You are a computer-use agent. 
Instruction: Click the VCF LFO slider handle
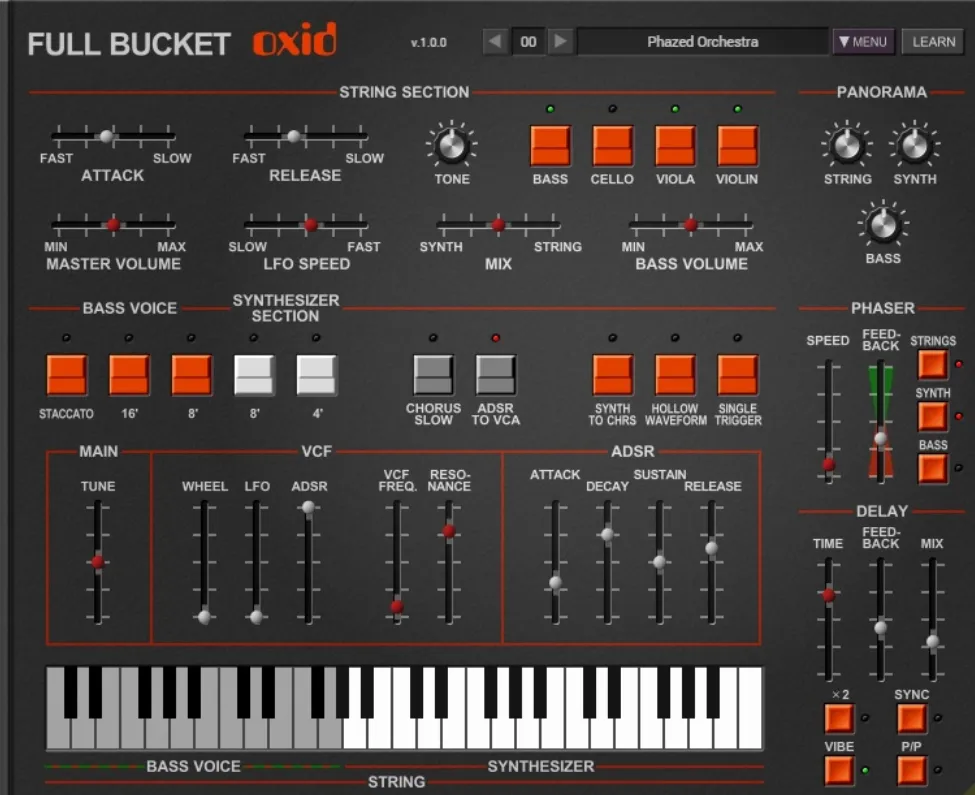point(256,617)
